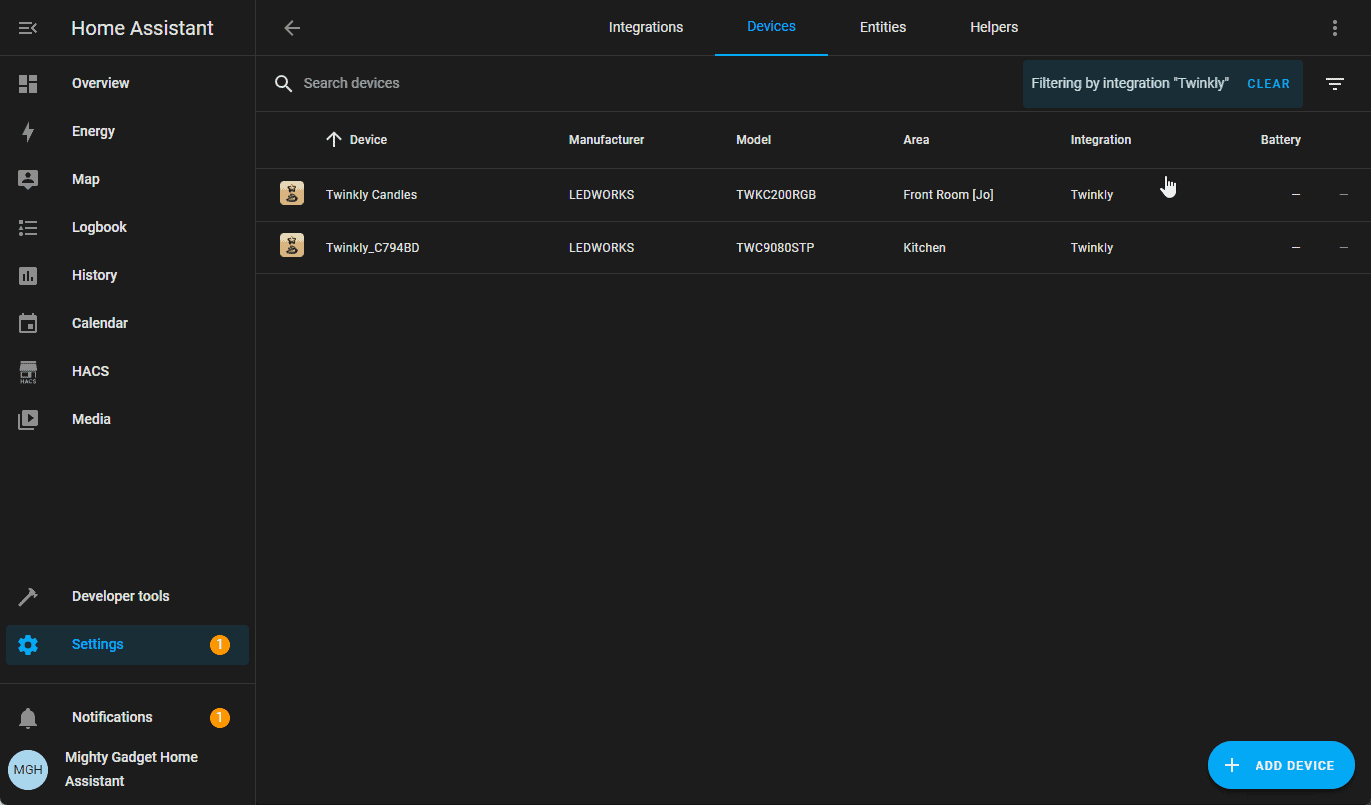This screenshot has height=805, width=1371.
Task: Open Notifications panel
Action: pos(112,717)
